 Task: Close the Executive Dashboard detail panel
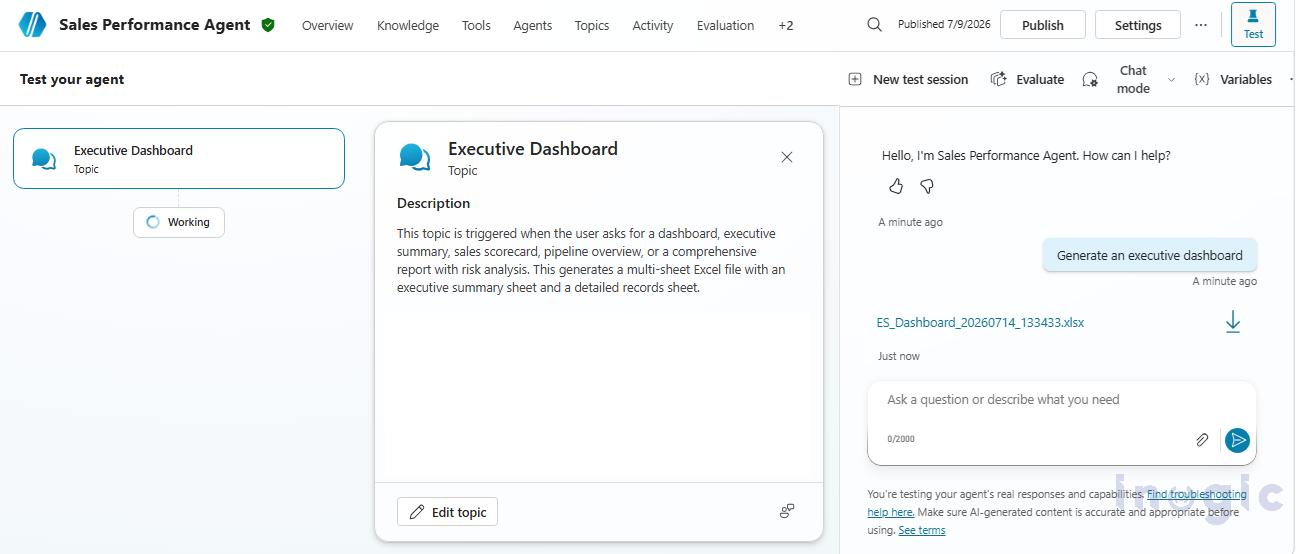pyautogui.click(x=787, y=157)
